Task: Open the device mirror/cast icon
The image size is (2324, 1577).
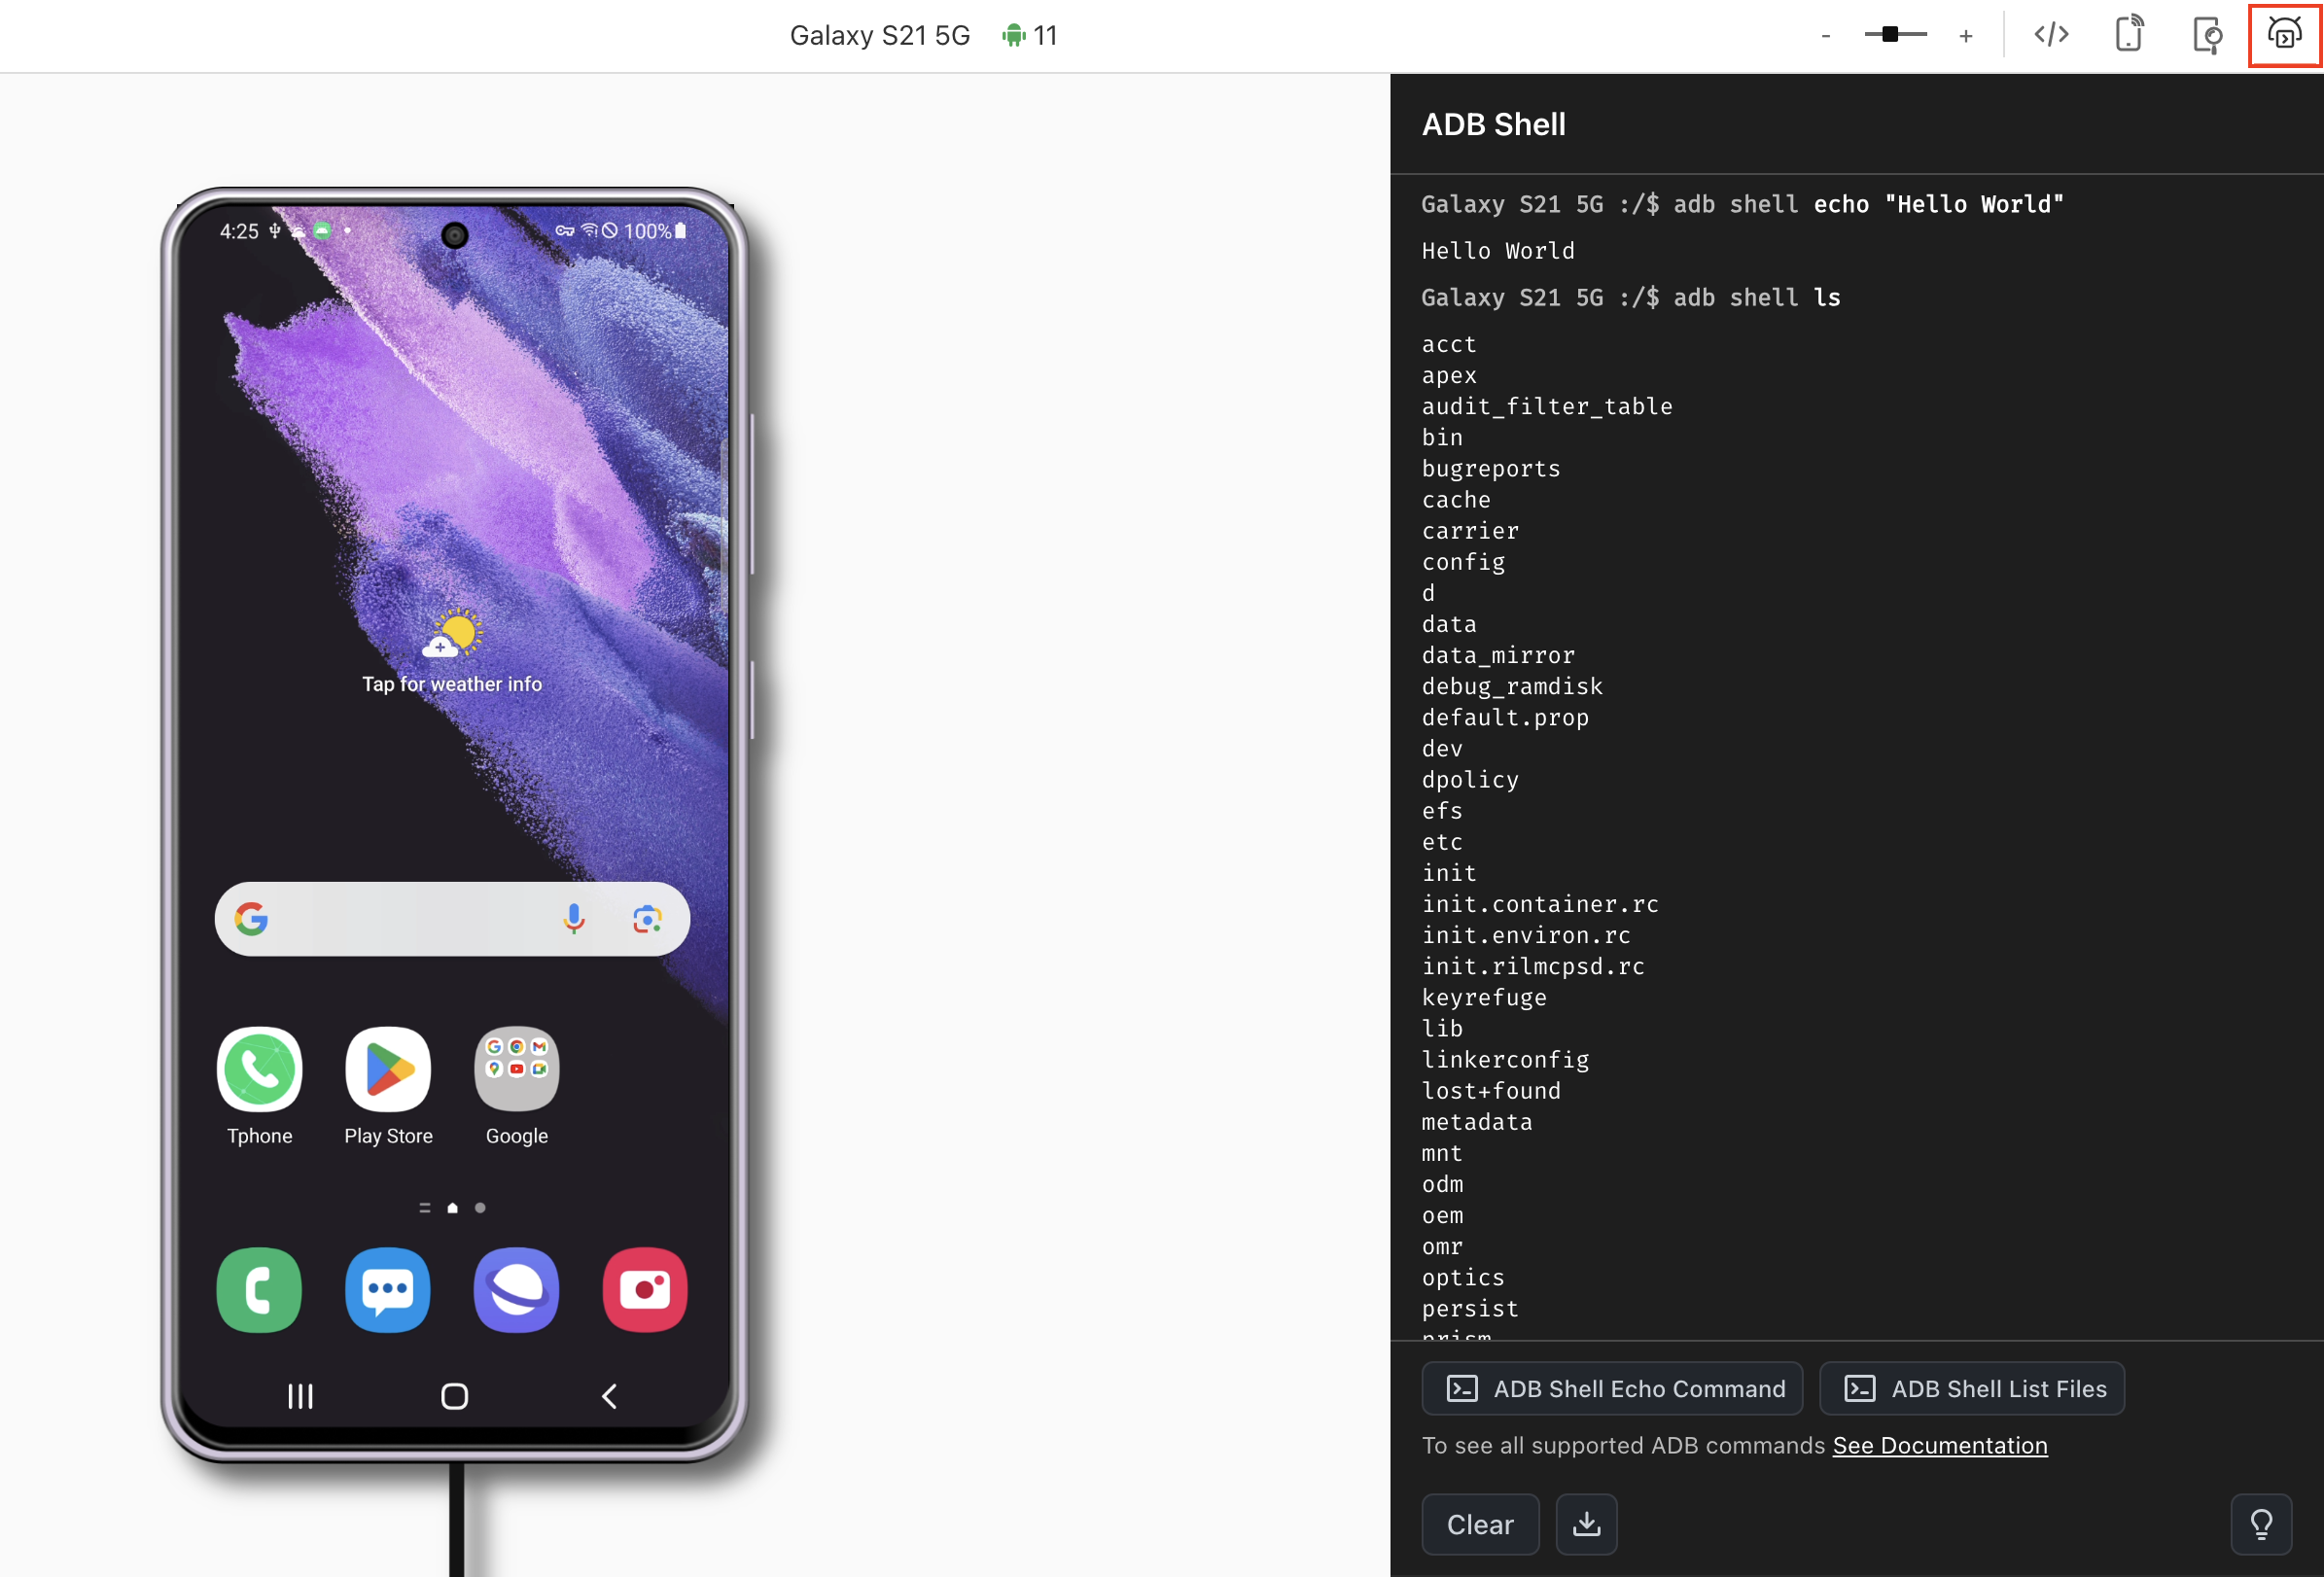Action: [2127, 35]
